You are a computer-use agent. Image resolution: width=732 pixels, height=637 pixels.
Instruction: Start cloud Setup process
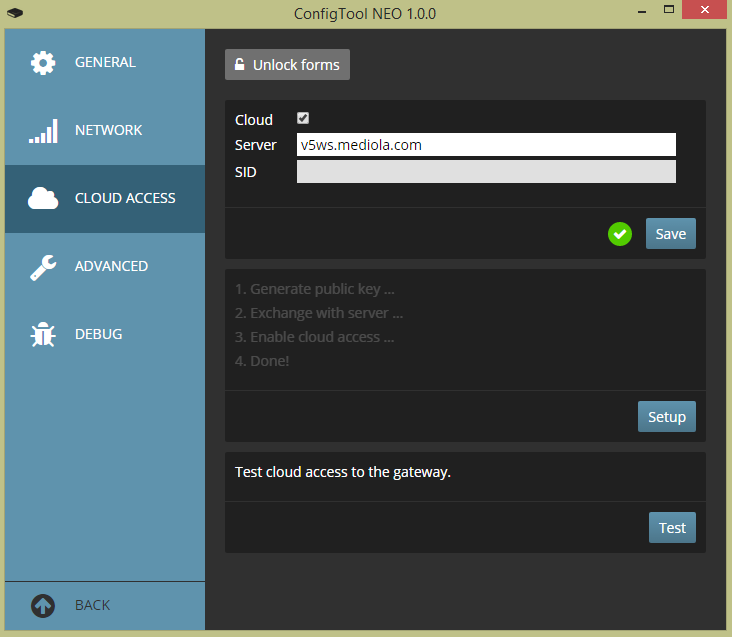click(x=666, y=417)
